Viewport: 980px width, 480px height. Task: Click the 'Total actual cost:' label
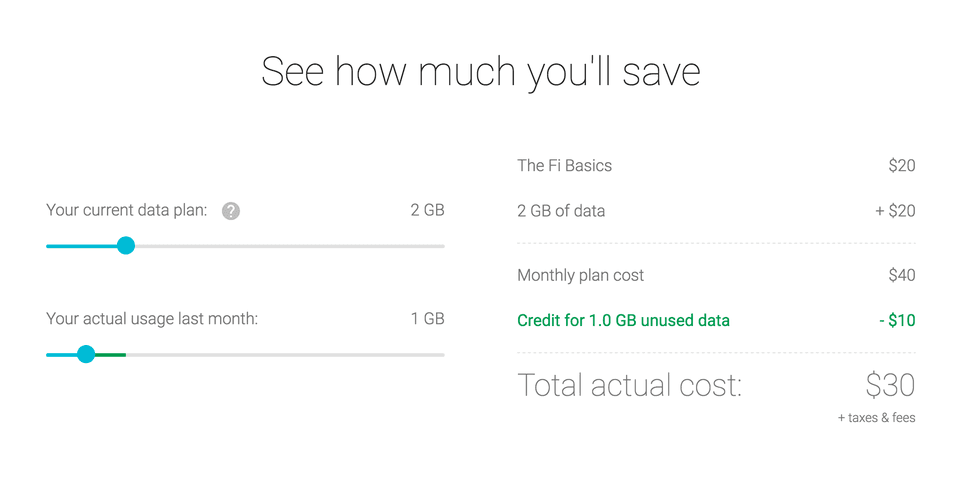pyautogui.click(x=629, y=385)
